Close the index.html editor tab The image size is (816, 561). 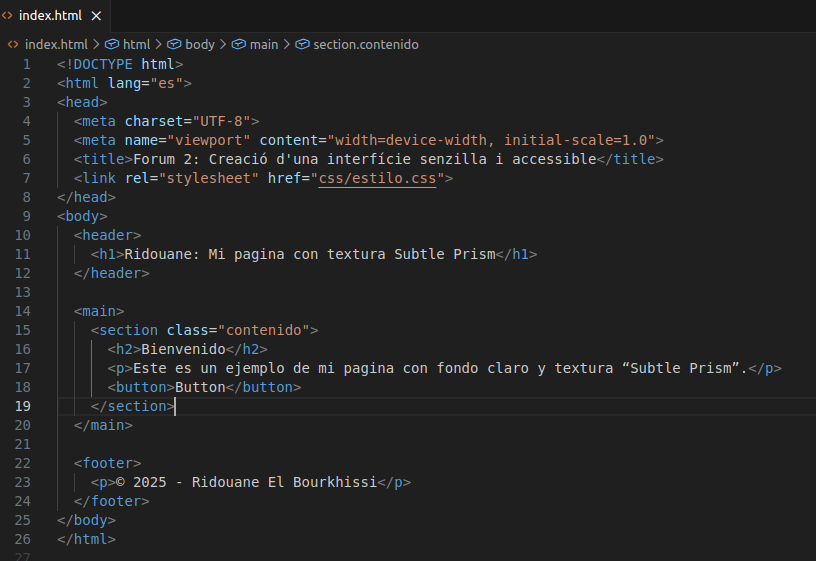pyautogui.click(x=96, y=16)
